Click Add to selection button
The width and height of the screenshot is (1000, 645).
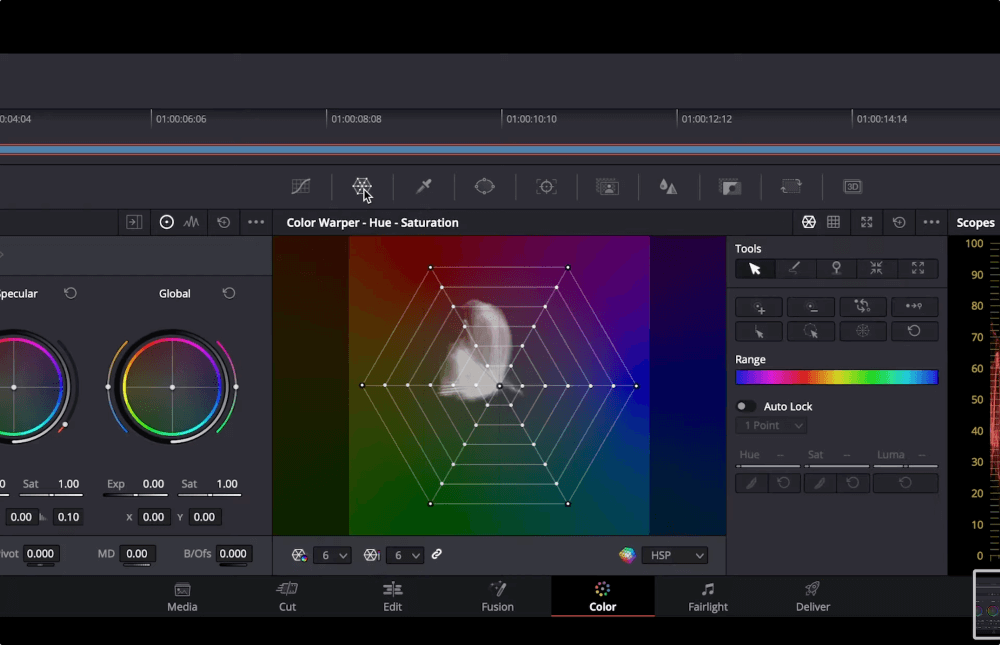coord(759,307)
